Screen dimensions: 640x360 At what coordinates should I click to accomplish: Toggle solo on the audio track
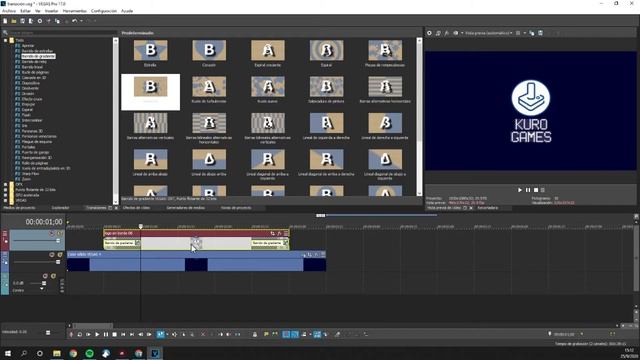click(53, 276)
